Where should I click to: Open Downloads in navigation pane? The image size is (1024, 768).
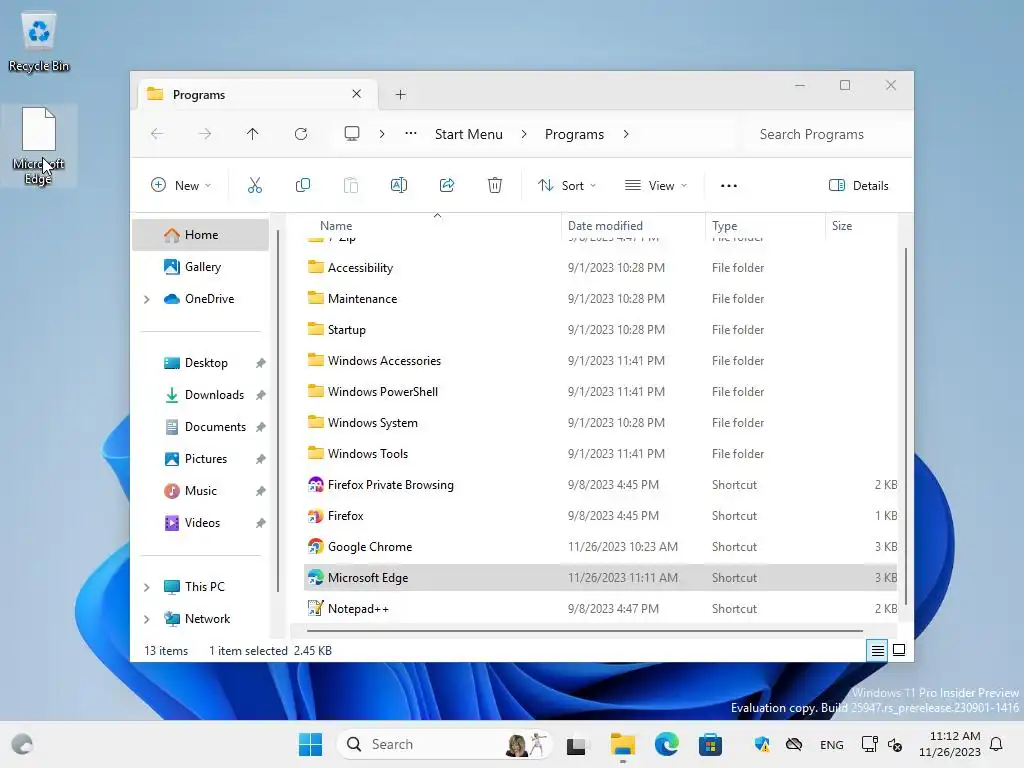click(x=200, y=394)
